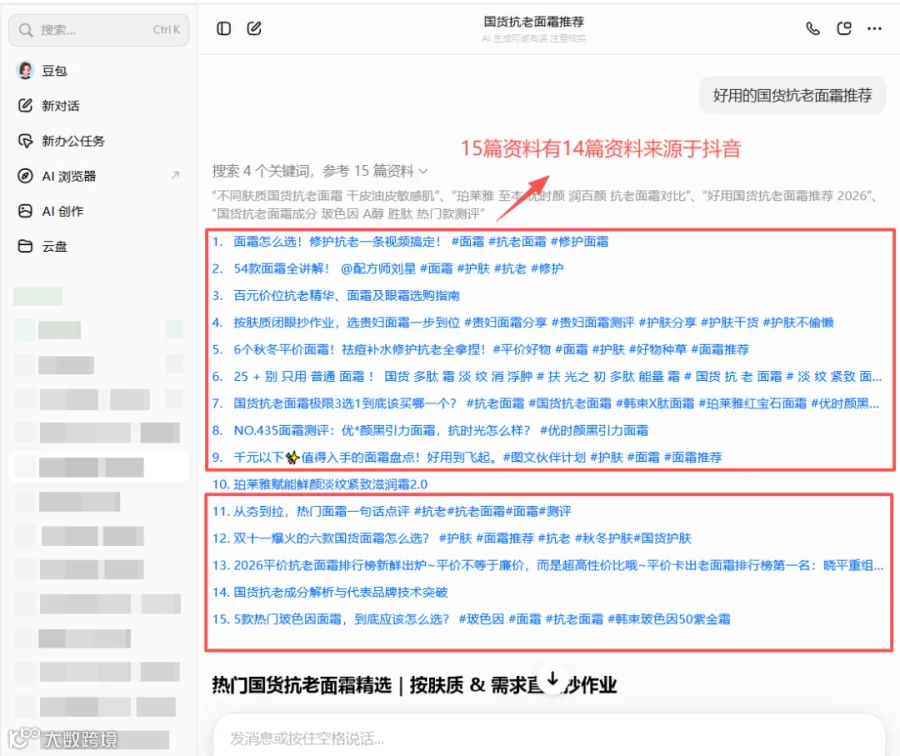Select the 云盘 menu item
The width and height of the screenshot is (900, 756).
click(x=99, y=246)
